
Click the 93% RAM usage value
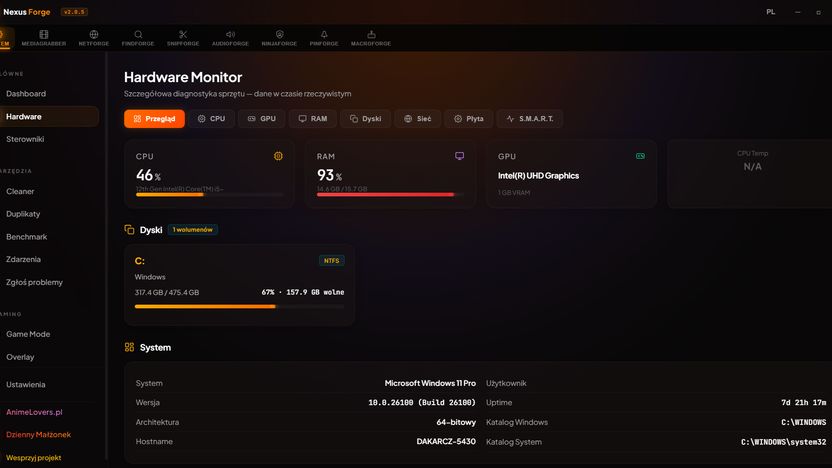point(329,175)
